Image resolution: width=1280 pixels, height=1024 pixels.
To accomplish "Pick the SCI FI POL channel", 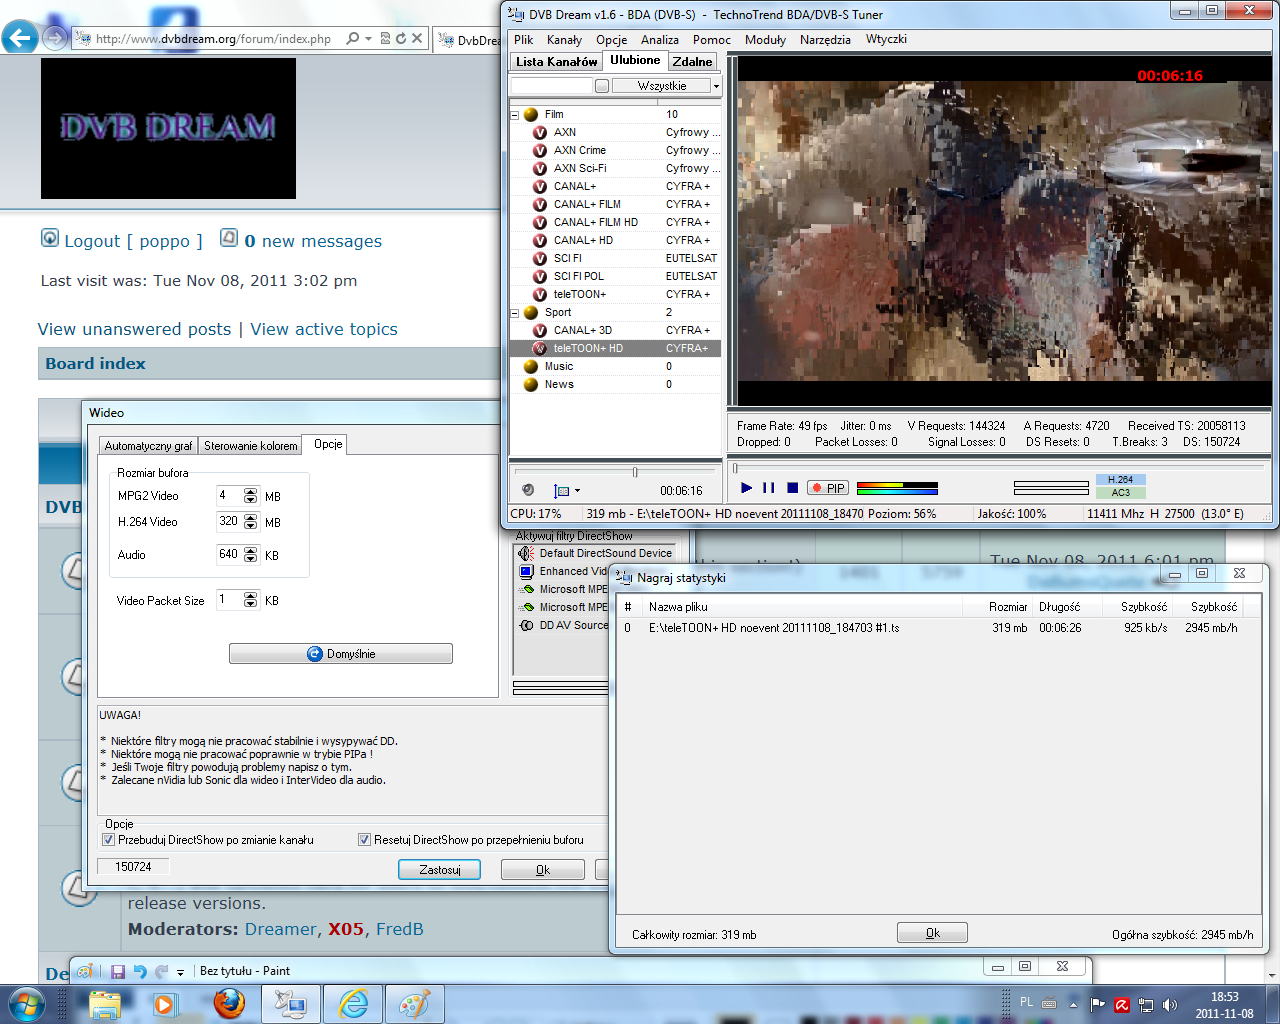I will [x=579, y=276].
